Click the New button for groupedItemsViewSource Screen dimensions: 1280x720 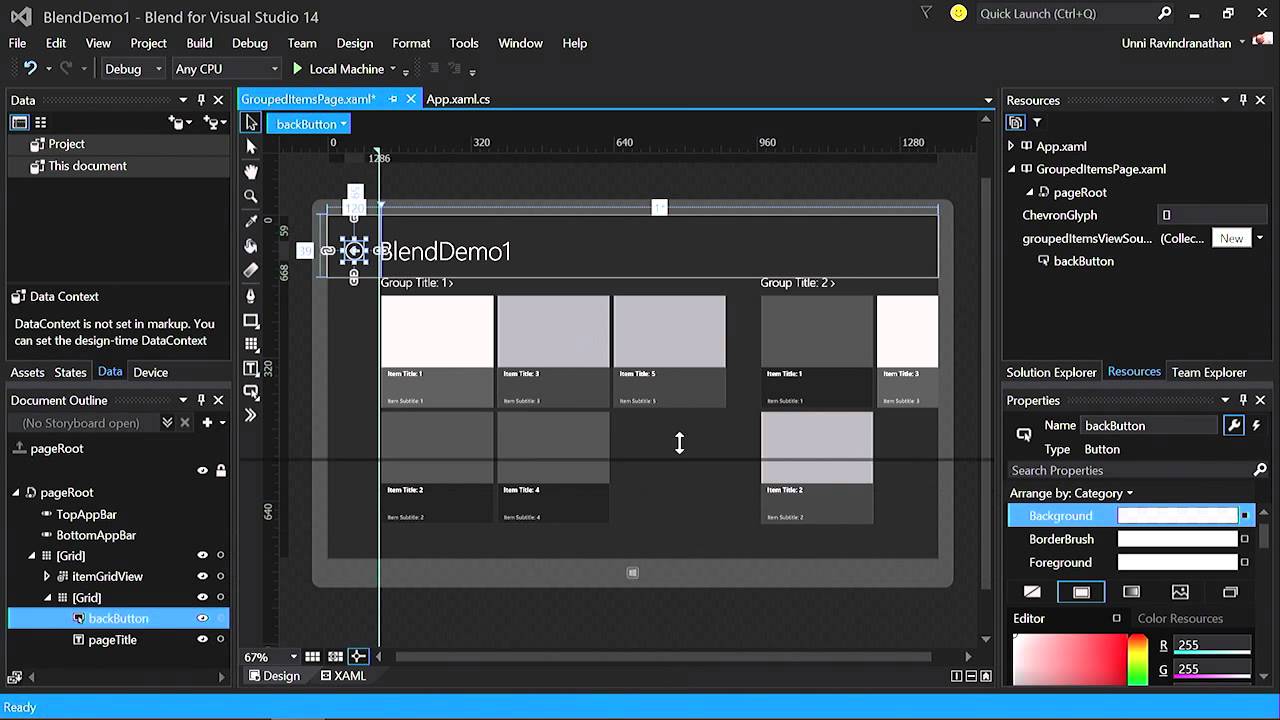[1231, 238]
